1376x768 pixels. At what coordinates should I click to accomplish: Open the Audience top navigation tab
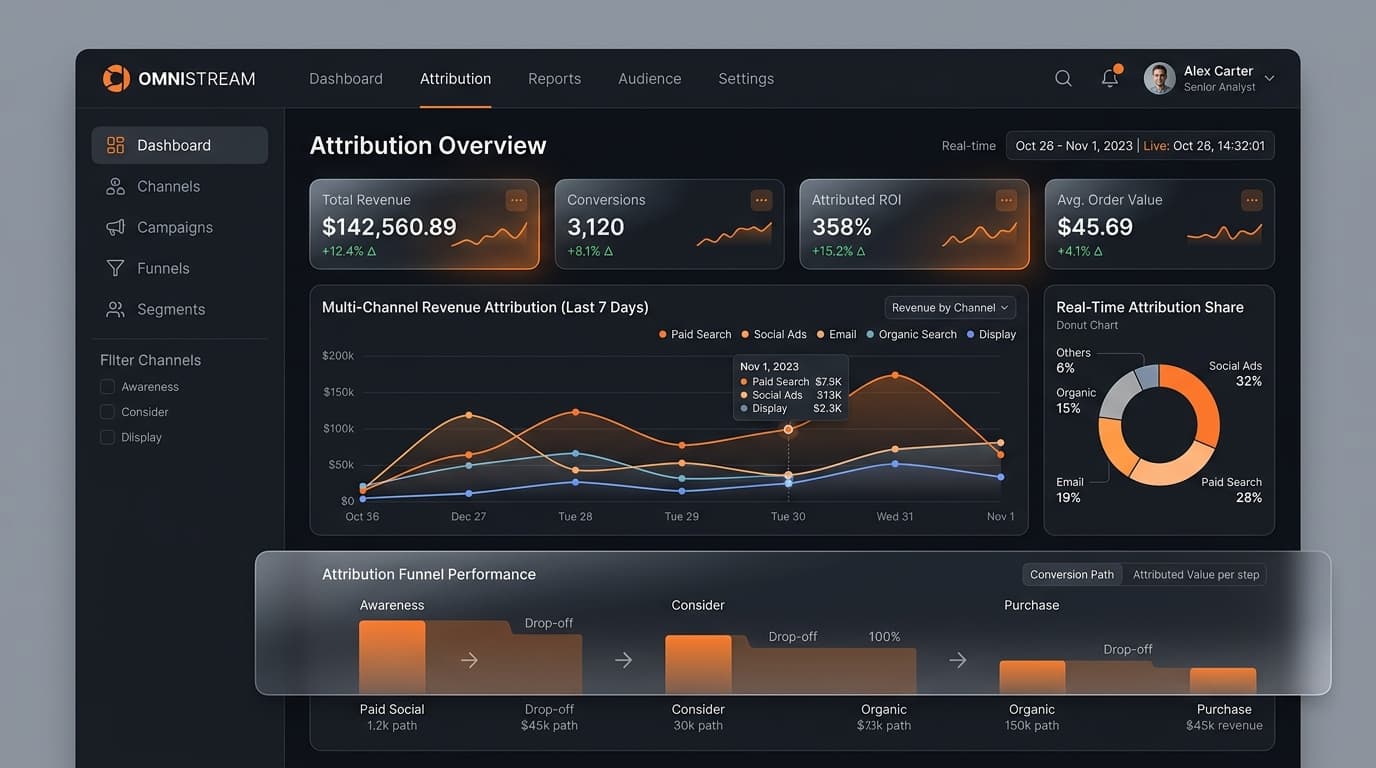pos(649,78)
